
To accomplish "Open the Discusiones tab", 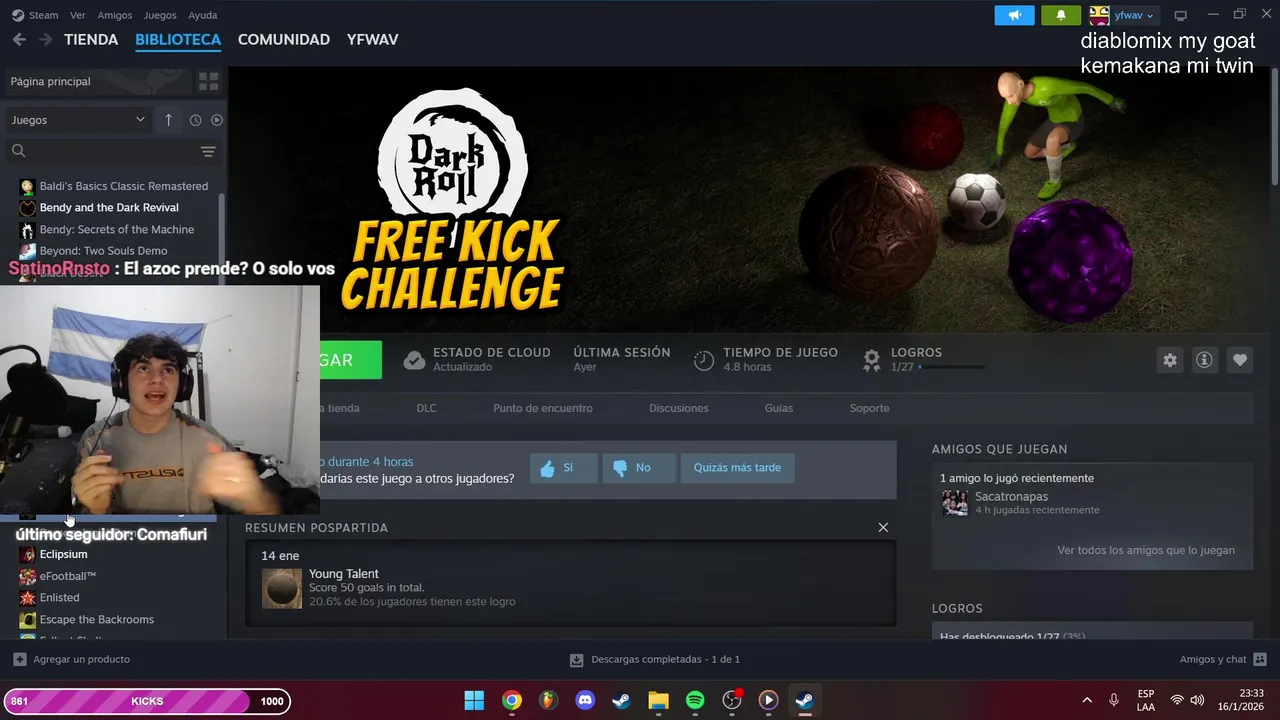I will (x=679, y=408).
